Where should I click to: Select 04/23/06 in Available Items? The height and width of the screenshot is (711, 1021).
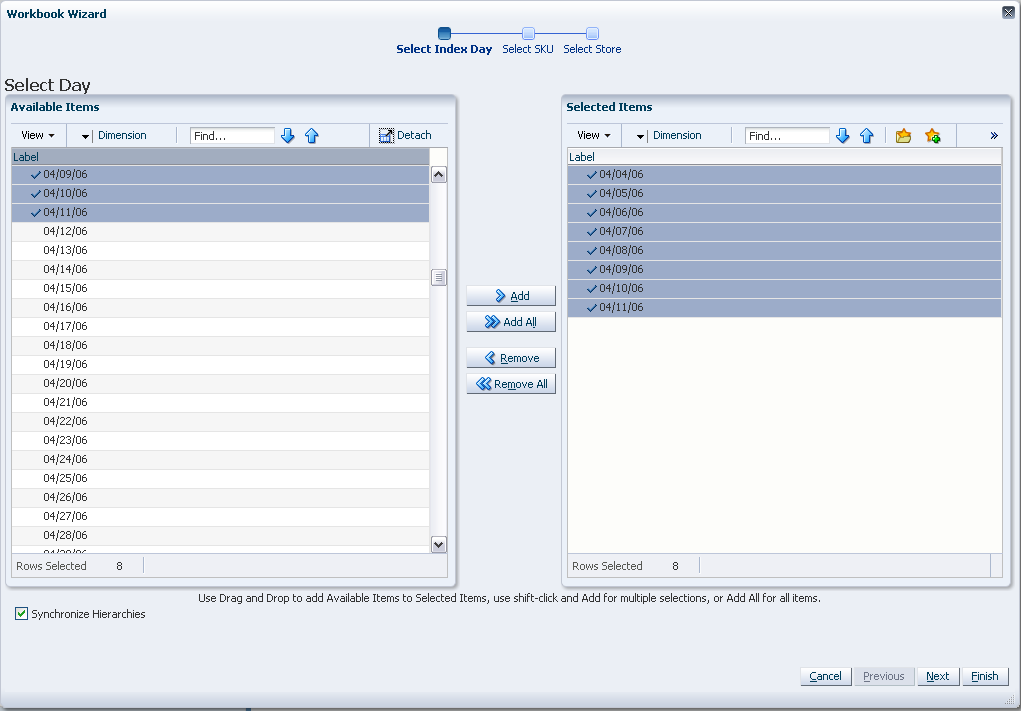(x=220, y=440)
